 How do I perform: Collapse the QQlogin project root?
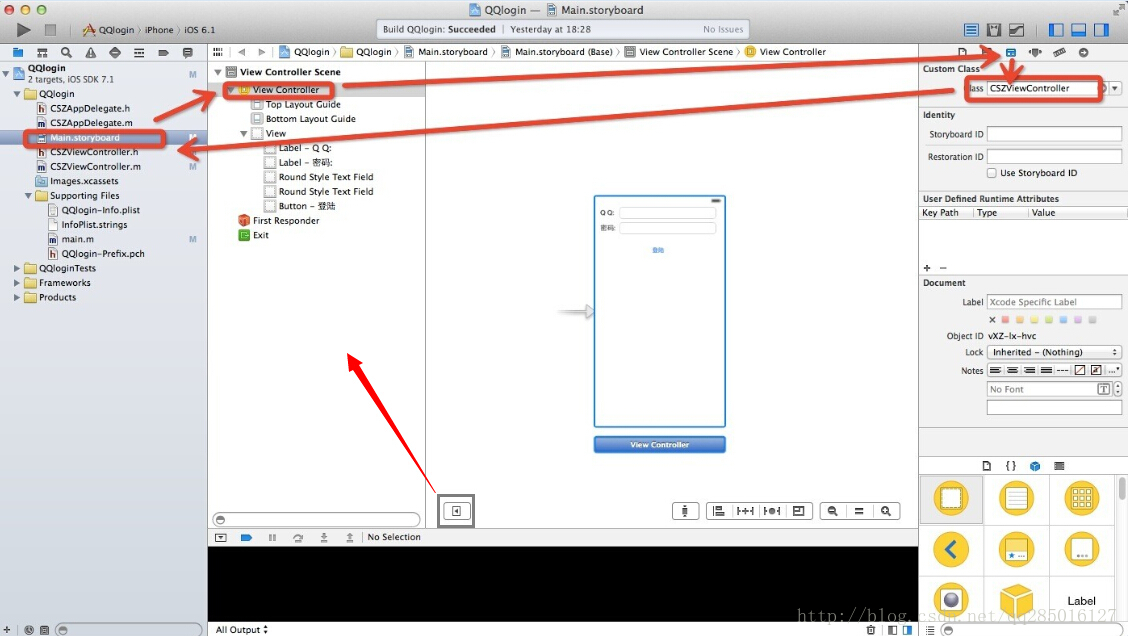(x=6, y=73)
